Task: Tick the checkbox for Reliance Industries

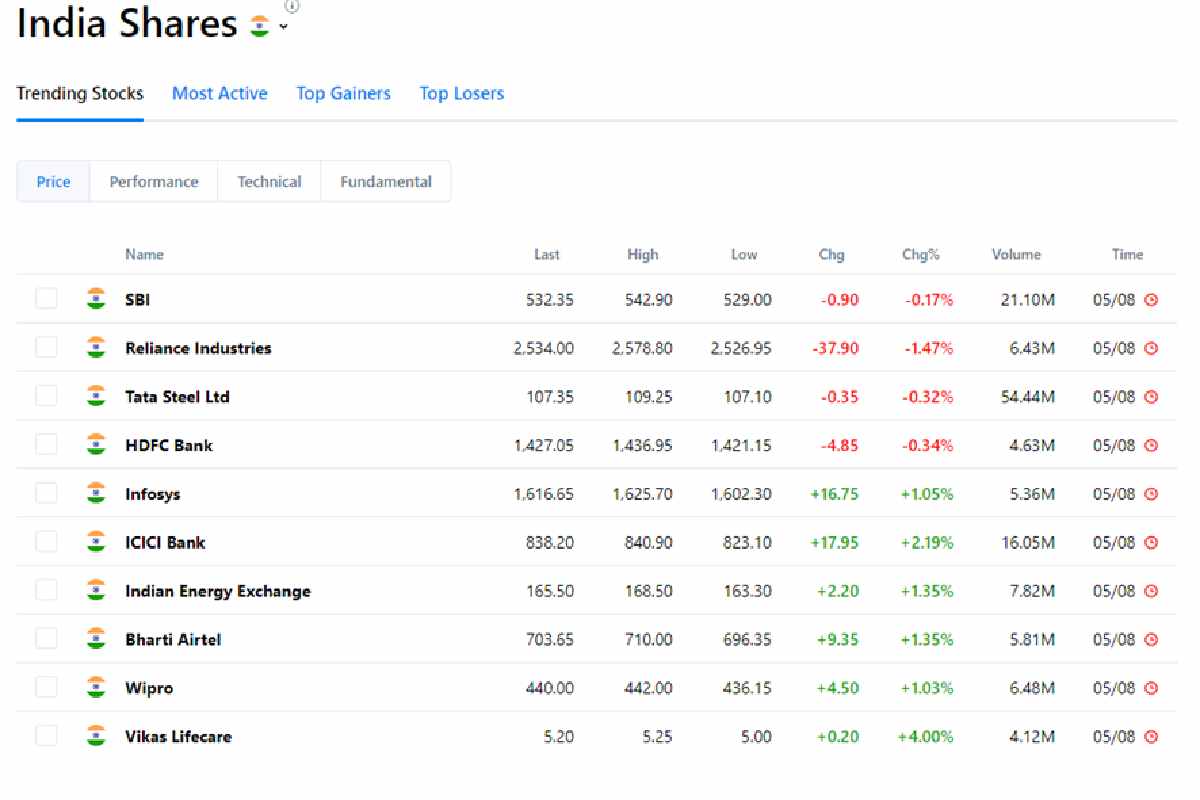Action: click(x=46, y=348)
